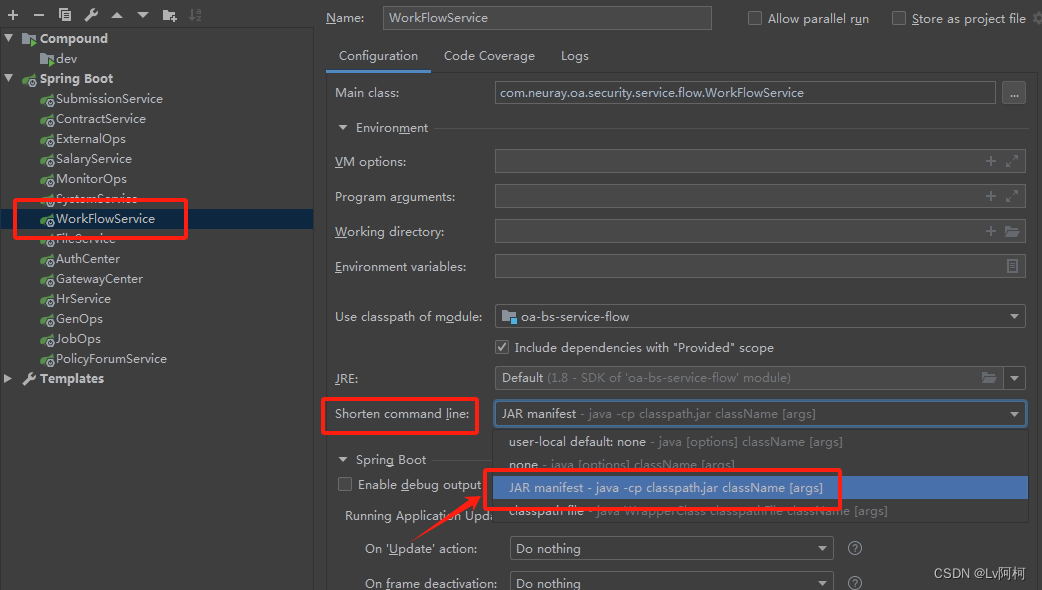Click inside the configuration Name field
Screen dimensions: 1042x590
coord(547,18)
